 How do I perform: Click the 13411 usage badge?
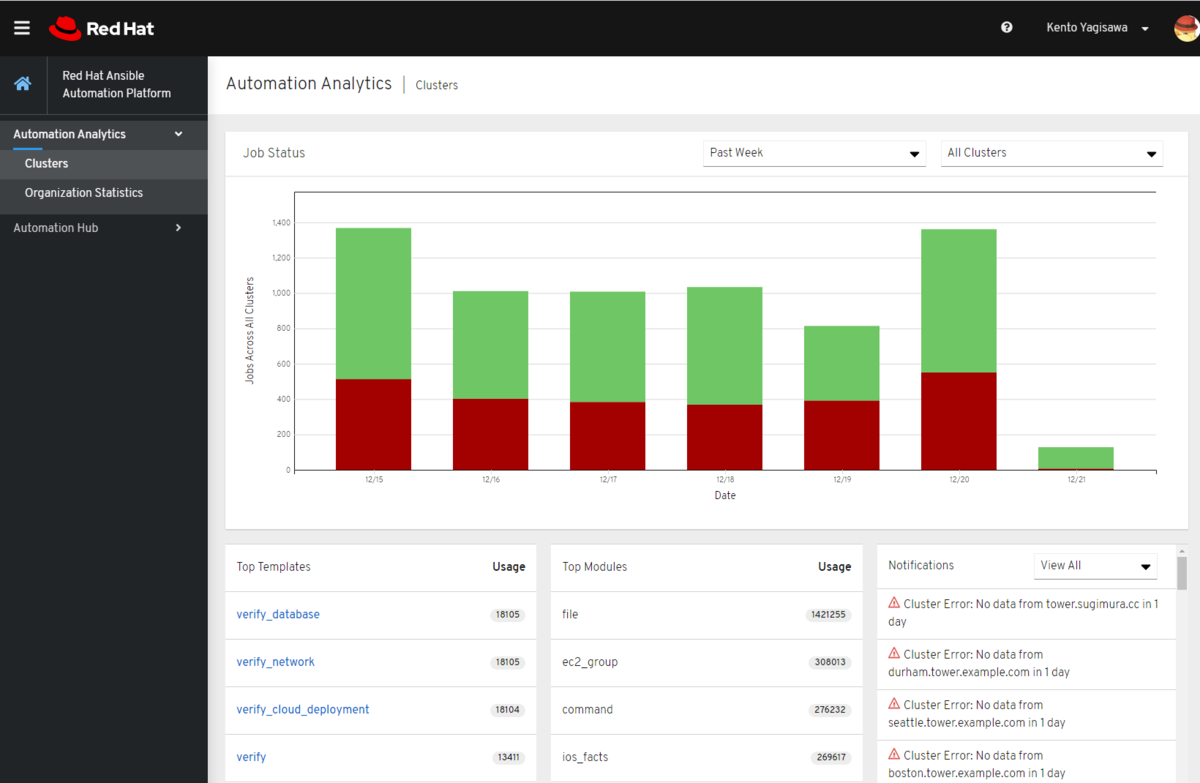pyautogui.click(x=508, y=757)
